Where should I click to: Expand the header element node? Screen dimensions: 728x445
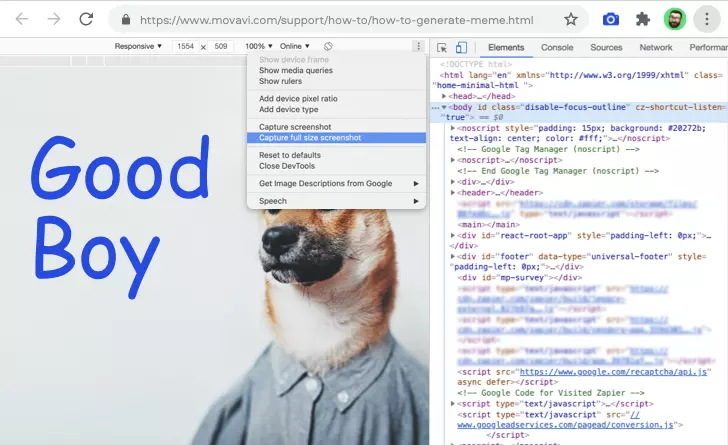click(x=453, y=192)
